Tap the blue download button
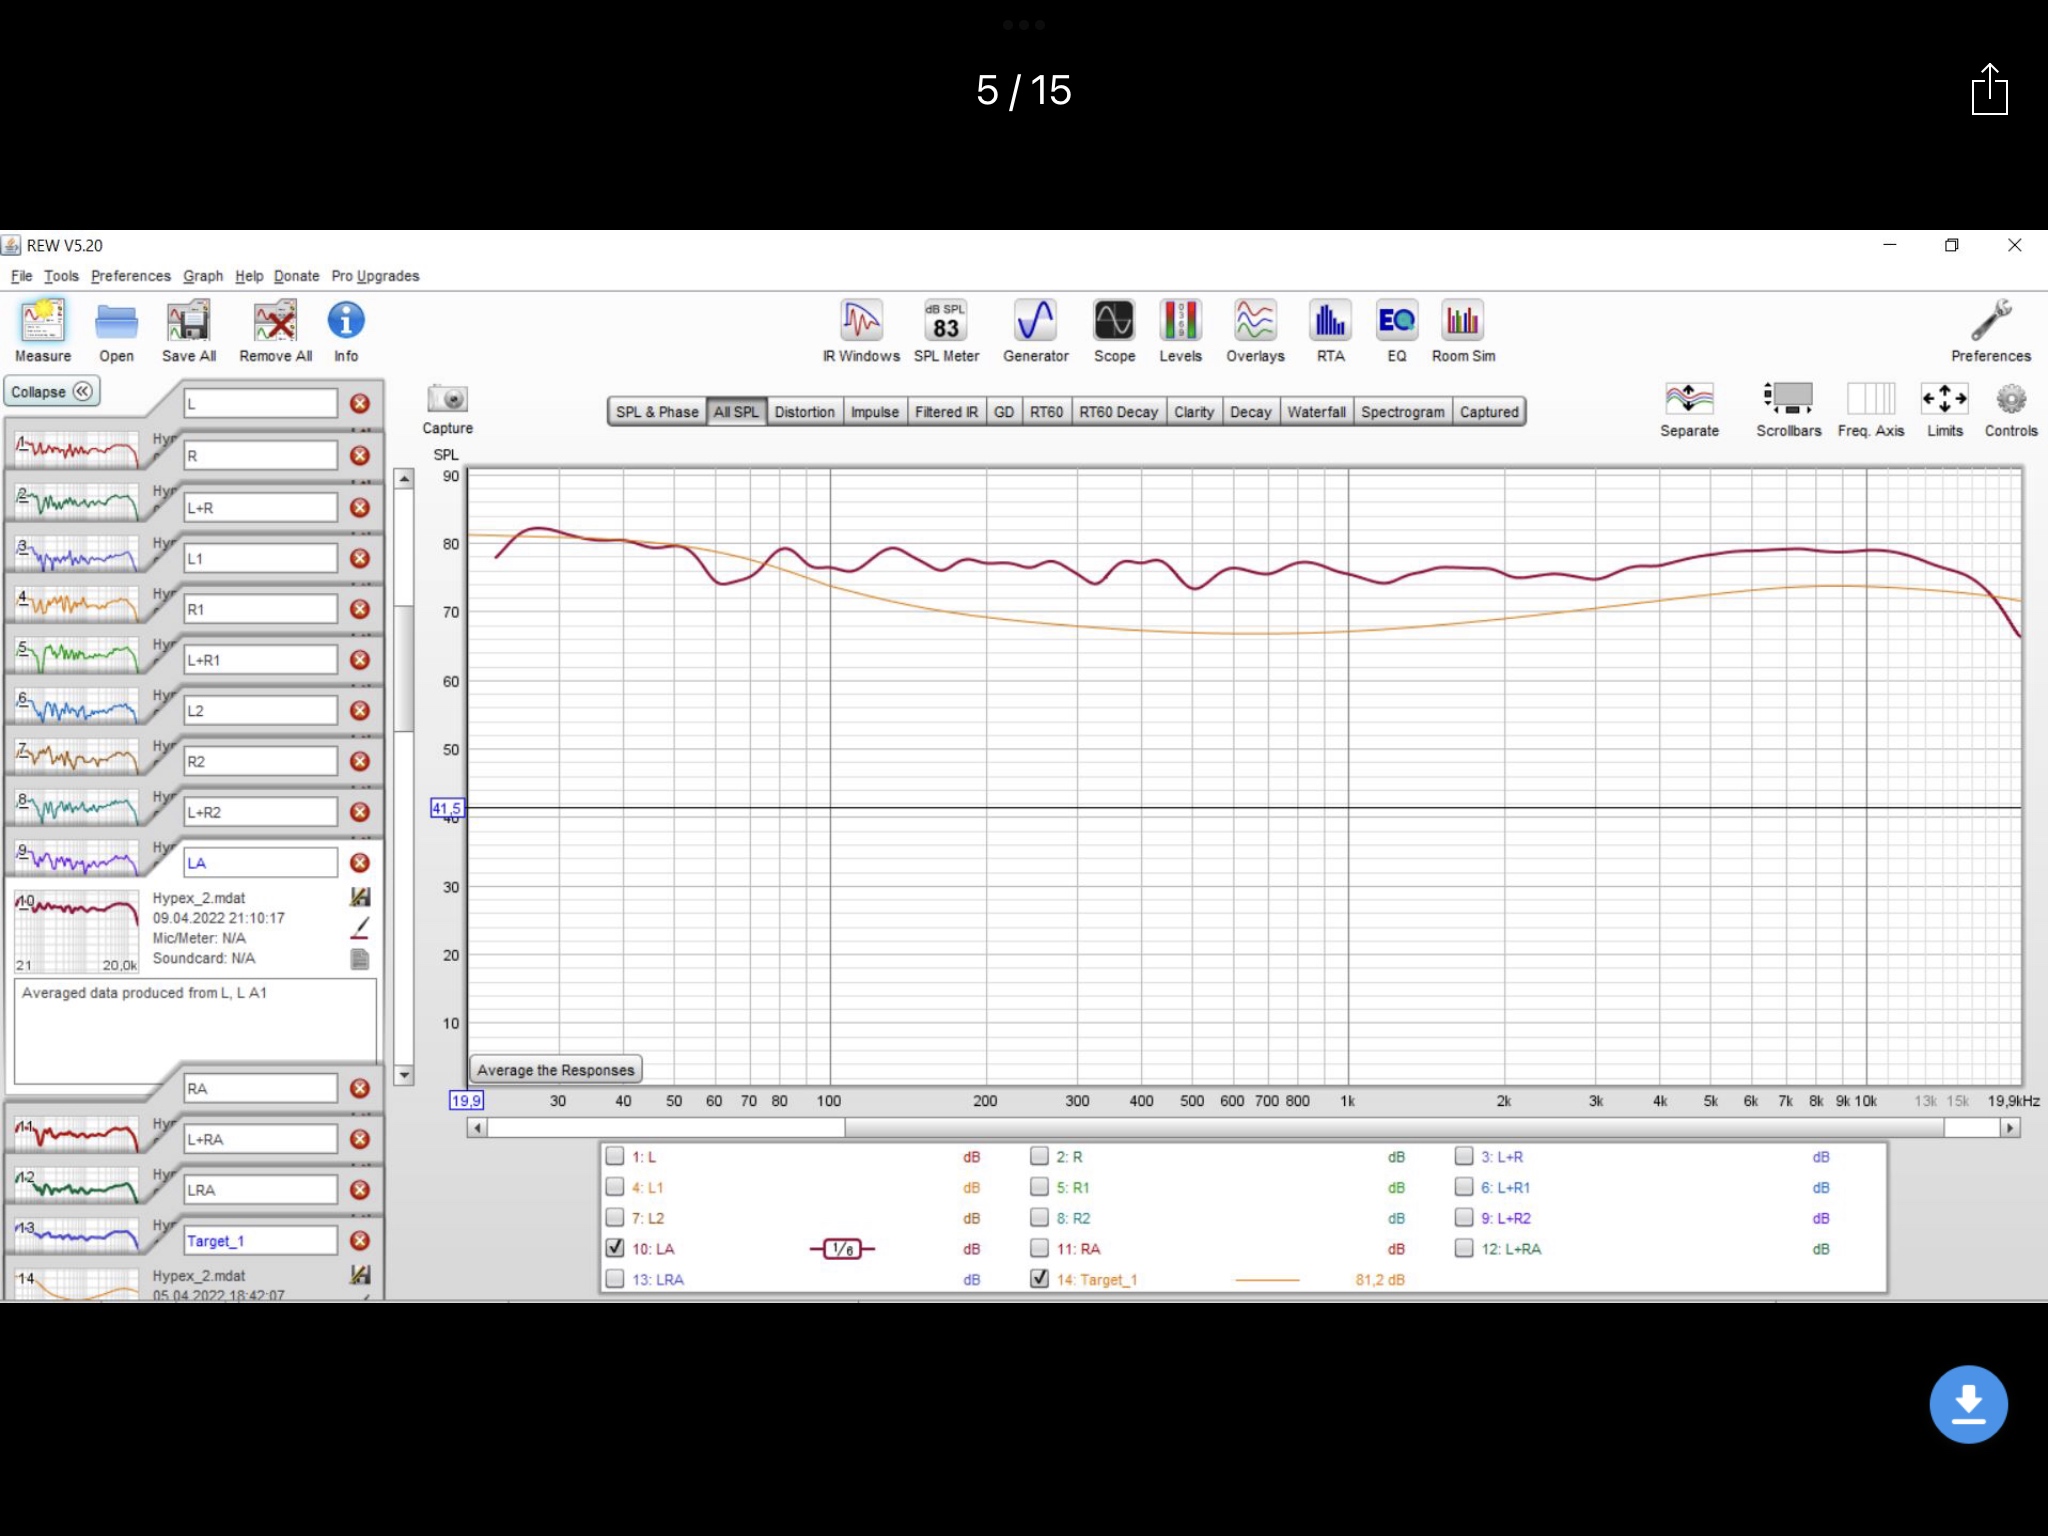This screenshot has width=2048, height=1536. [1968, 1404]
